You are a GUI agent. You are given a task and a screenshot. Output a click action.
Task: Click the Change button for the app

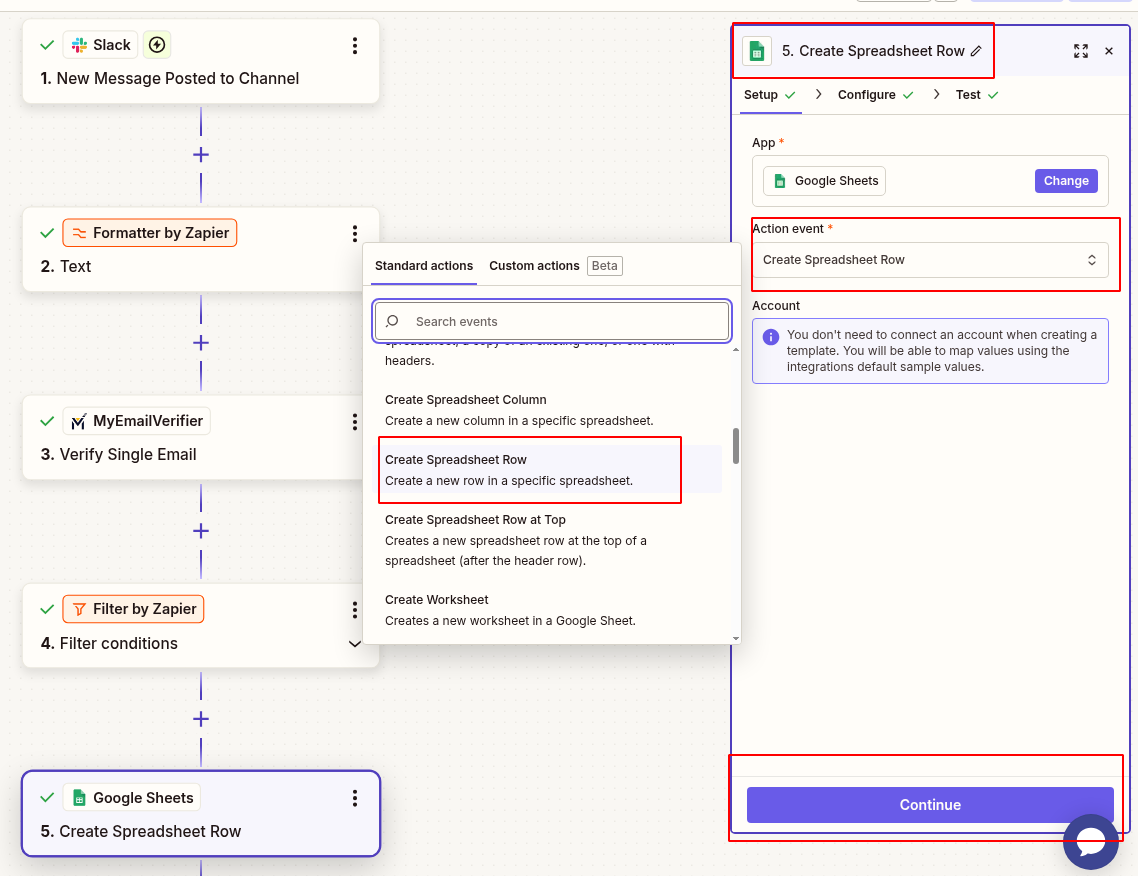click(1065, 181)
